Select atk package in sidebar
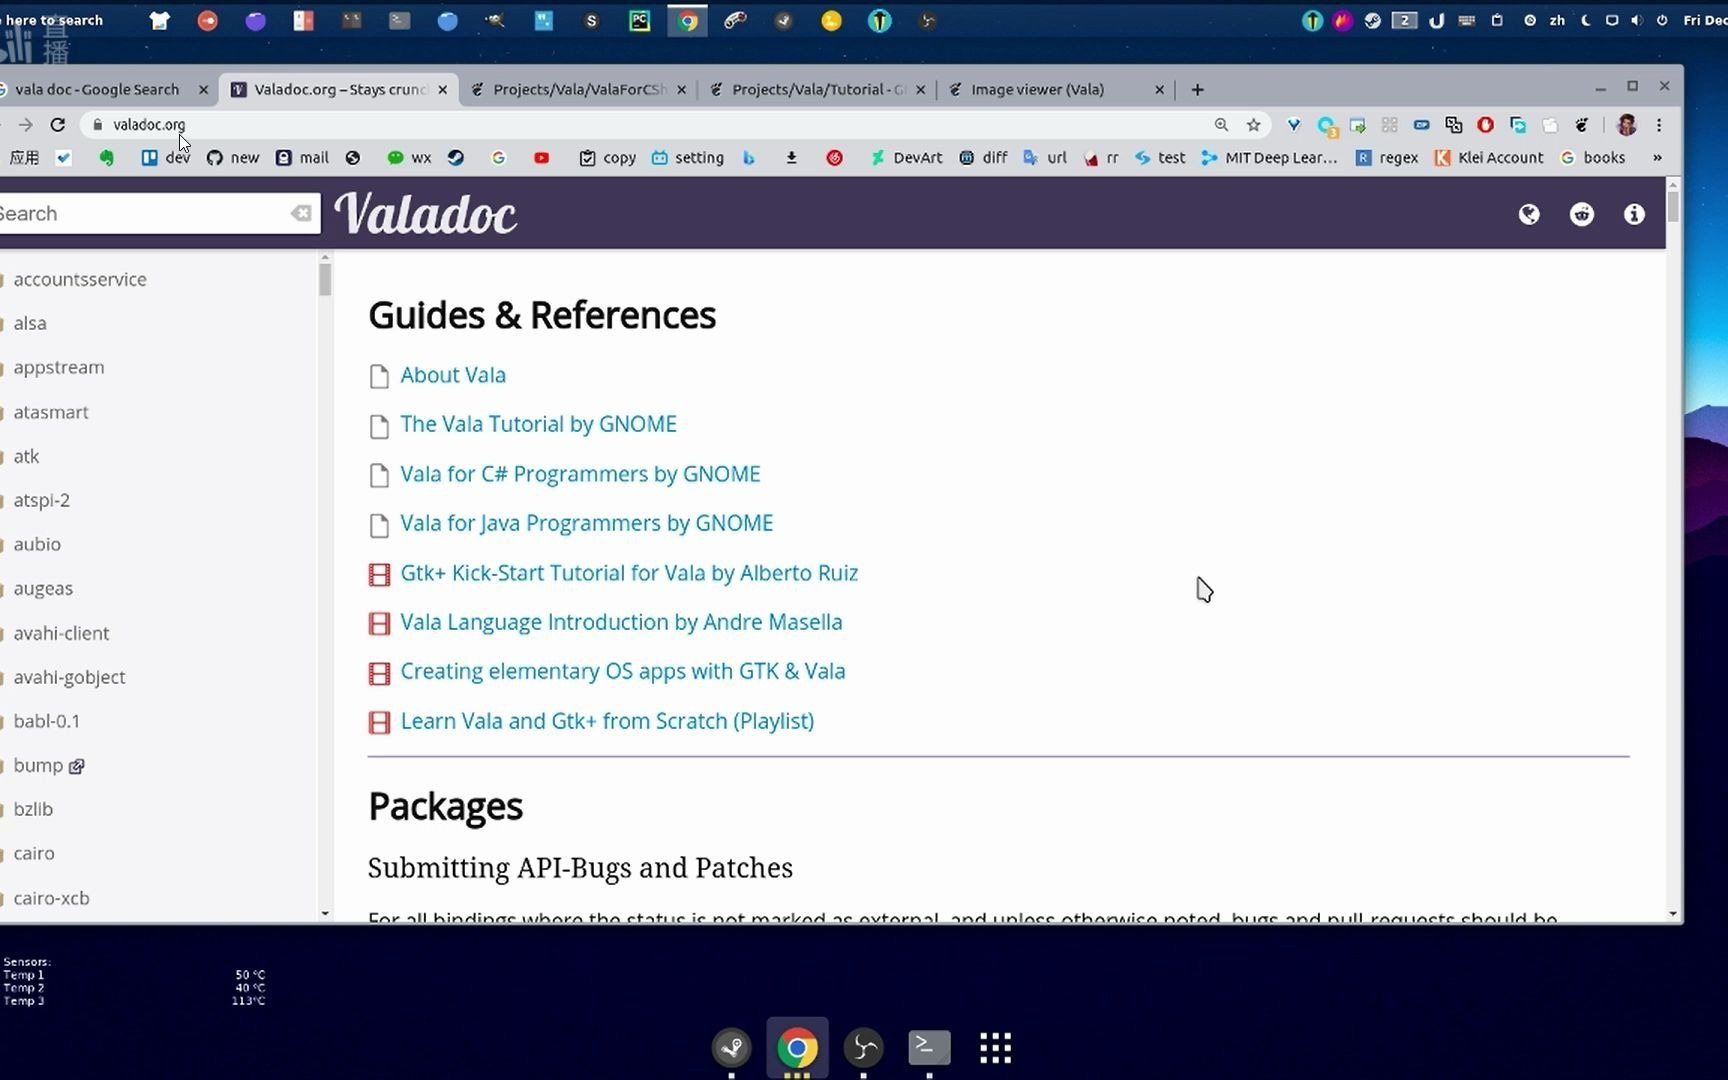 click(26, 456)
